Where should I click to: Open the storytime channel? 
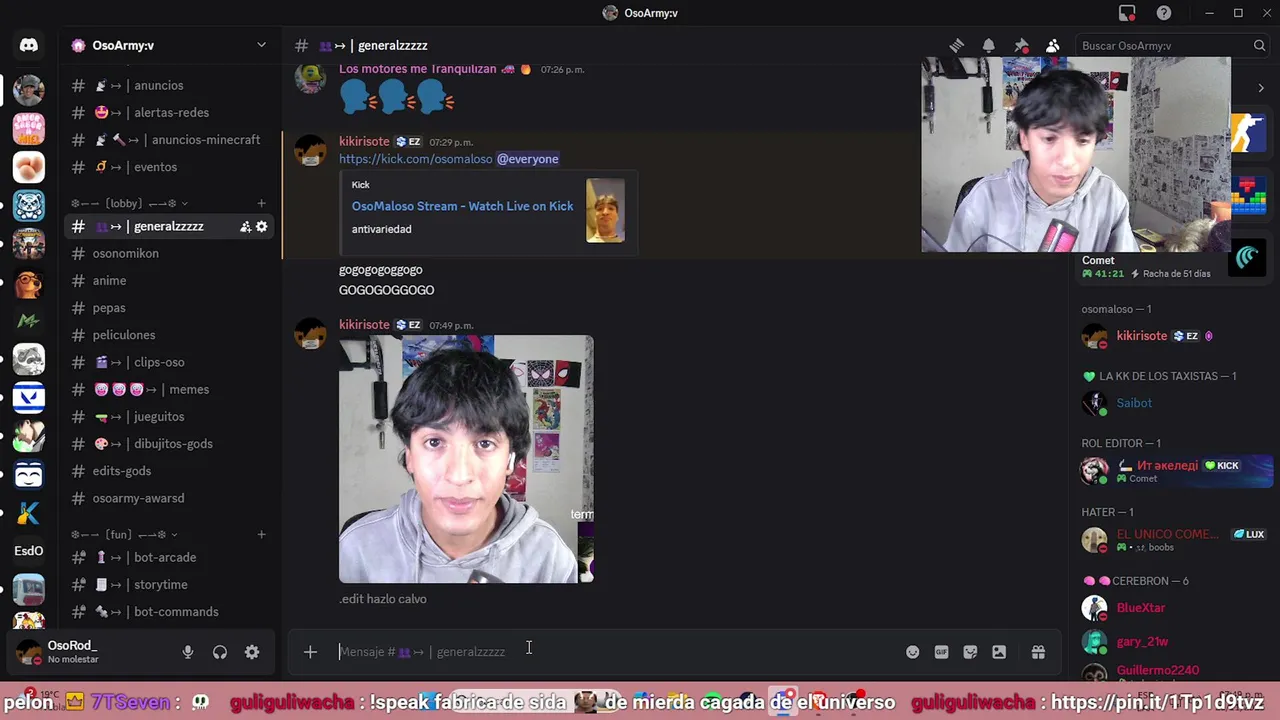(x=169, y=584)
